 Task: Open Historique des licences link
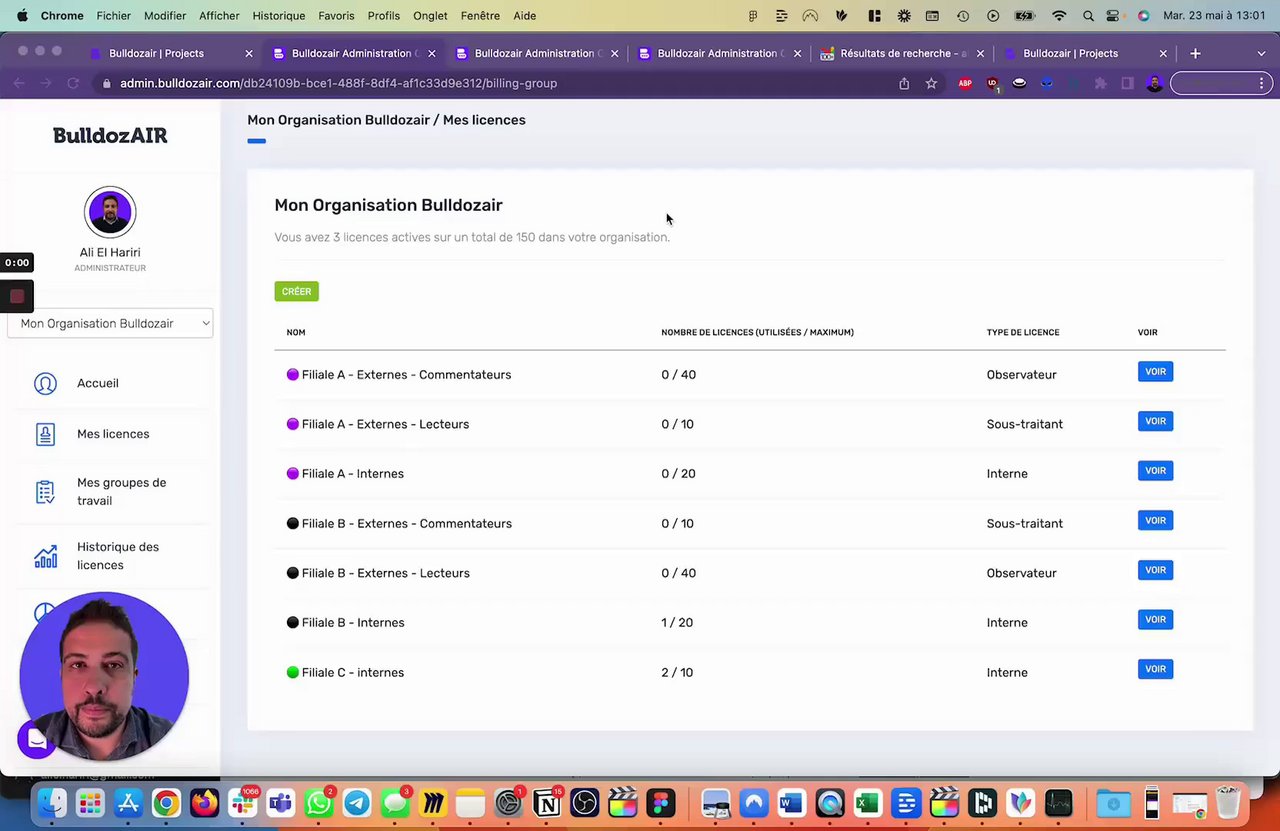(x=118, y=556)
